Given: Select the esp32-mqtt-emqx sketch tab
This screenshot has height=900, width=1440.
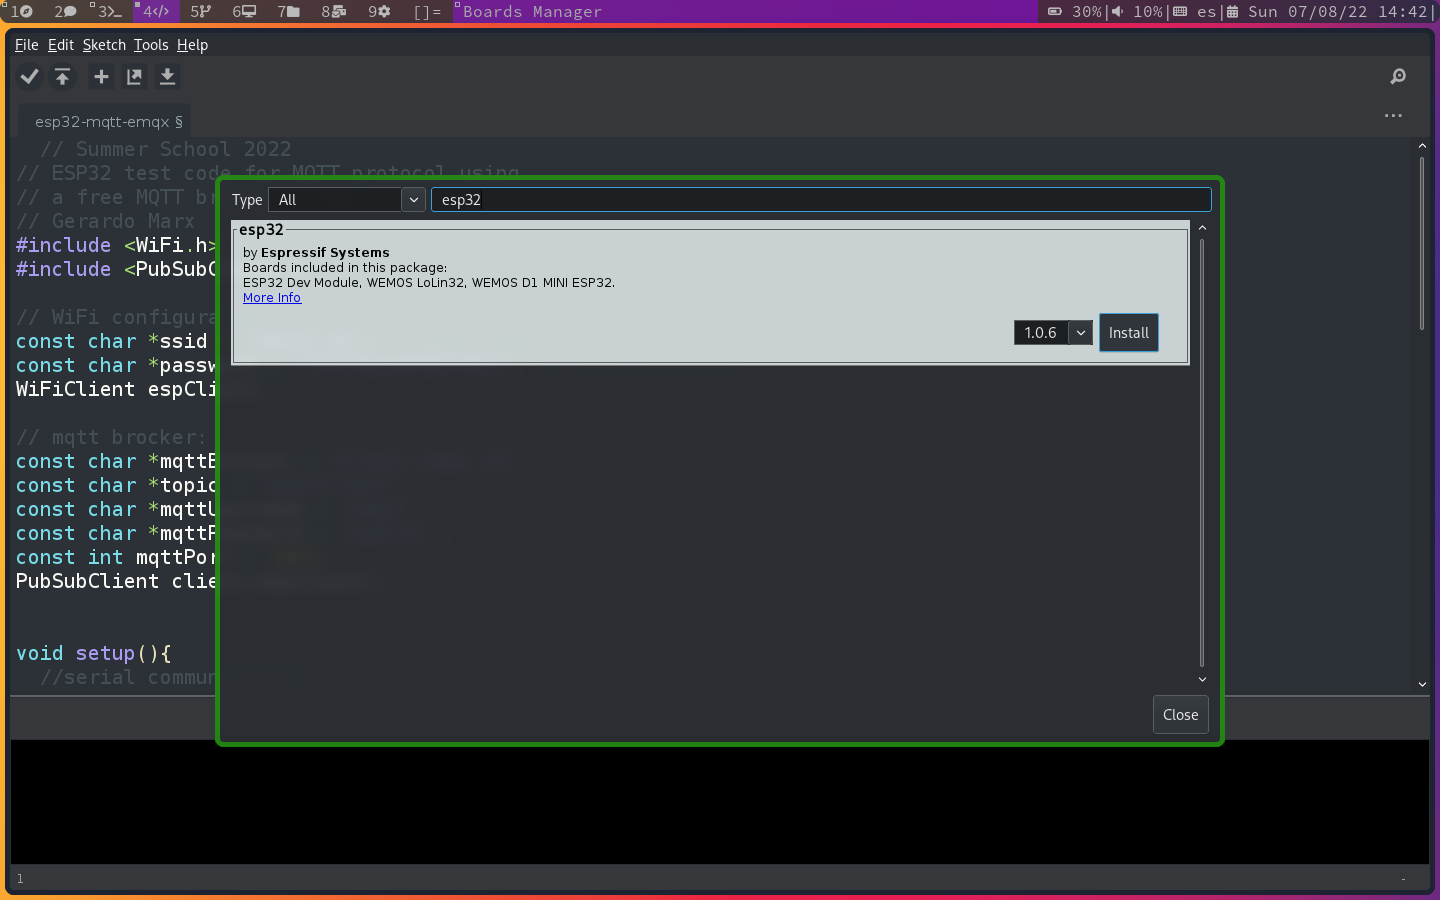Looking at the screenshot, I should [x=108, y=122].
